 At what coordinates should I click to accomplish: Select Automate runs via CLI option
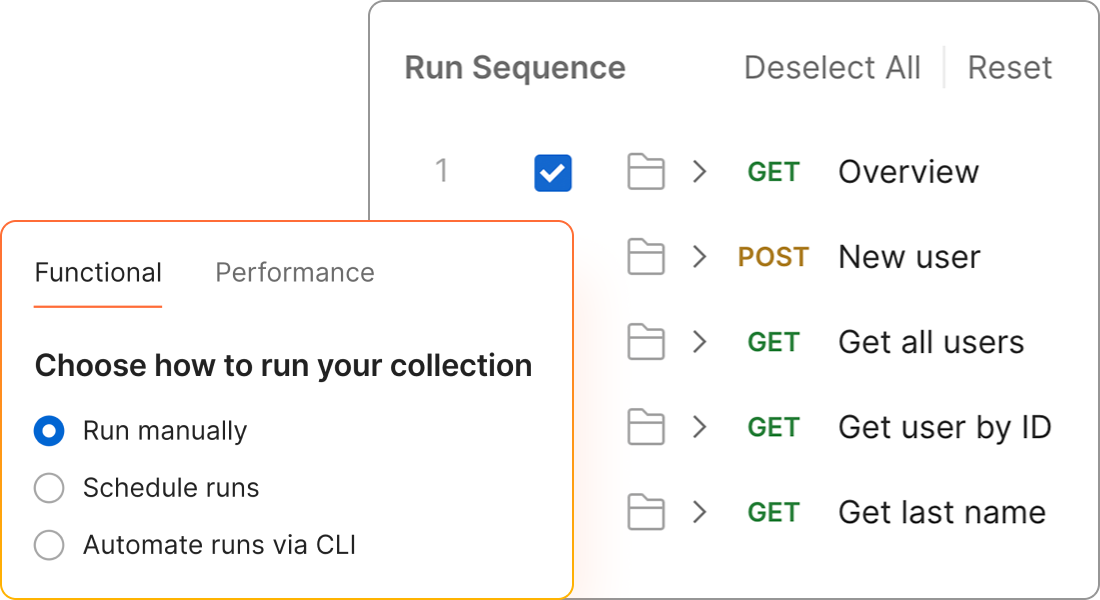tap(49, 545)
